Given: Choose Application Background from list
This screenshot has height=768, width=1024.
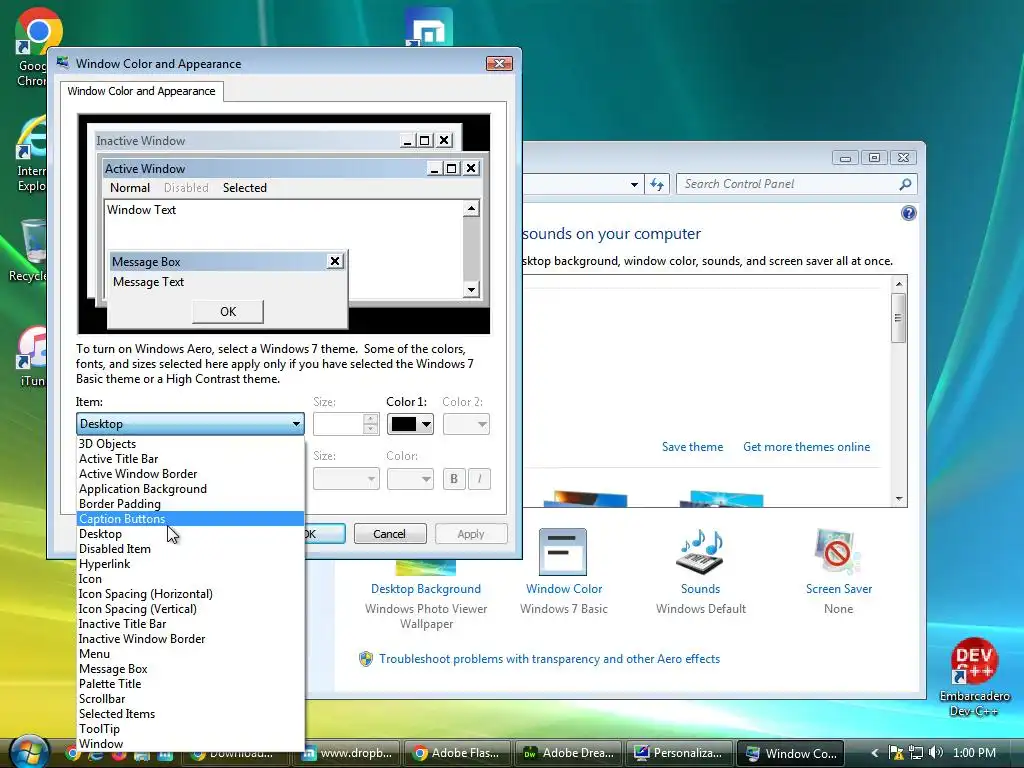Looking at the screenshot, I should coord(190,488).
